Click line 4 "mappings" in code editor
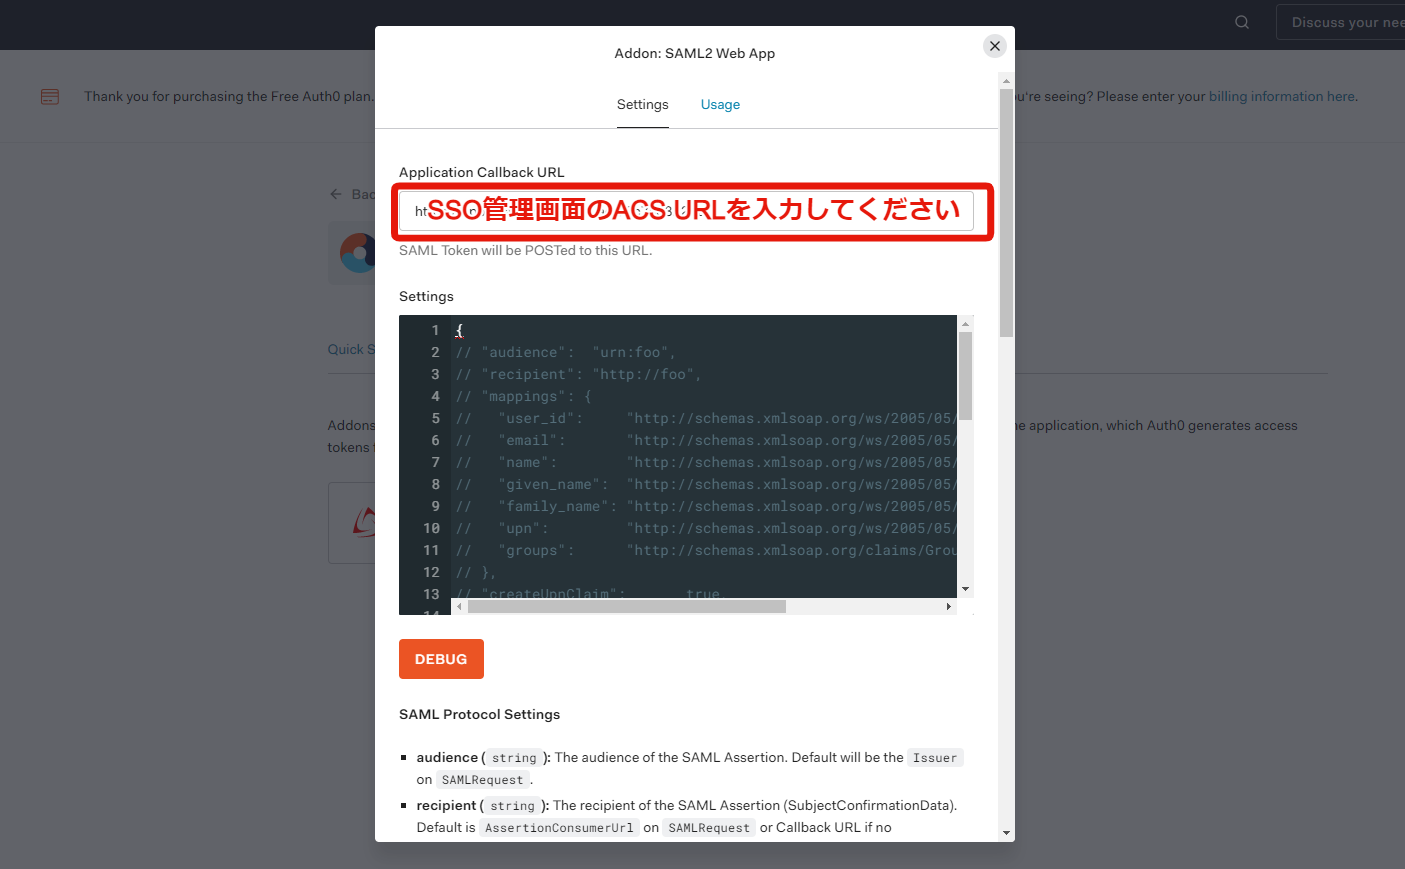Image resolution: width=1405 pixels, height=869 pixels. [x=524, y=397]
